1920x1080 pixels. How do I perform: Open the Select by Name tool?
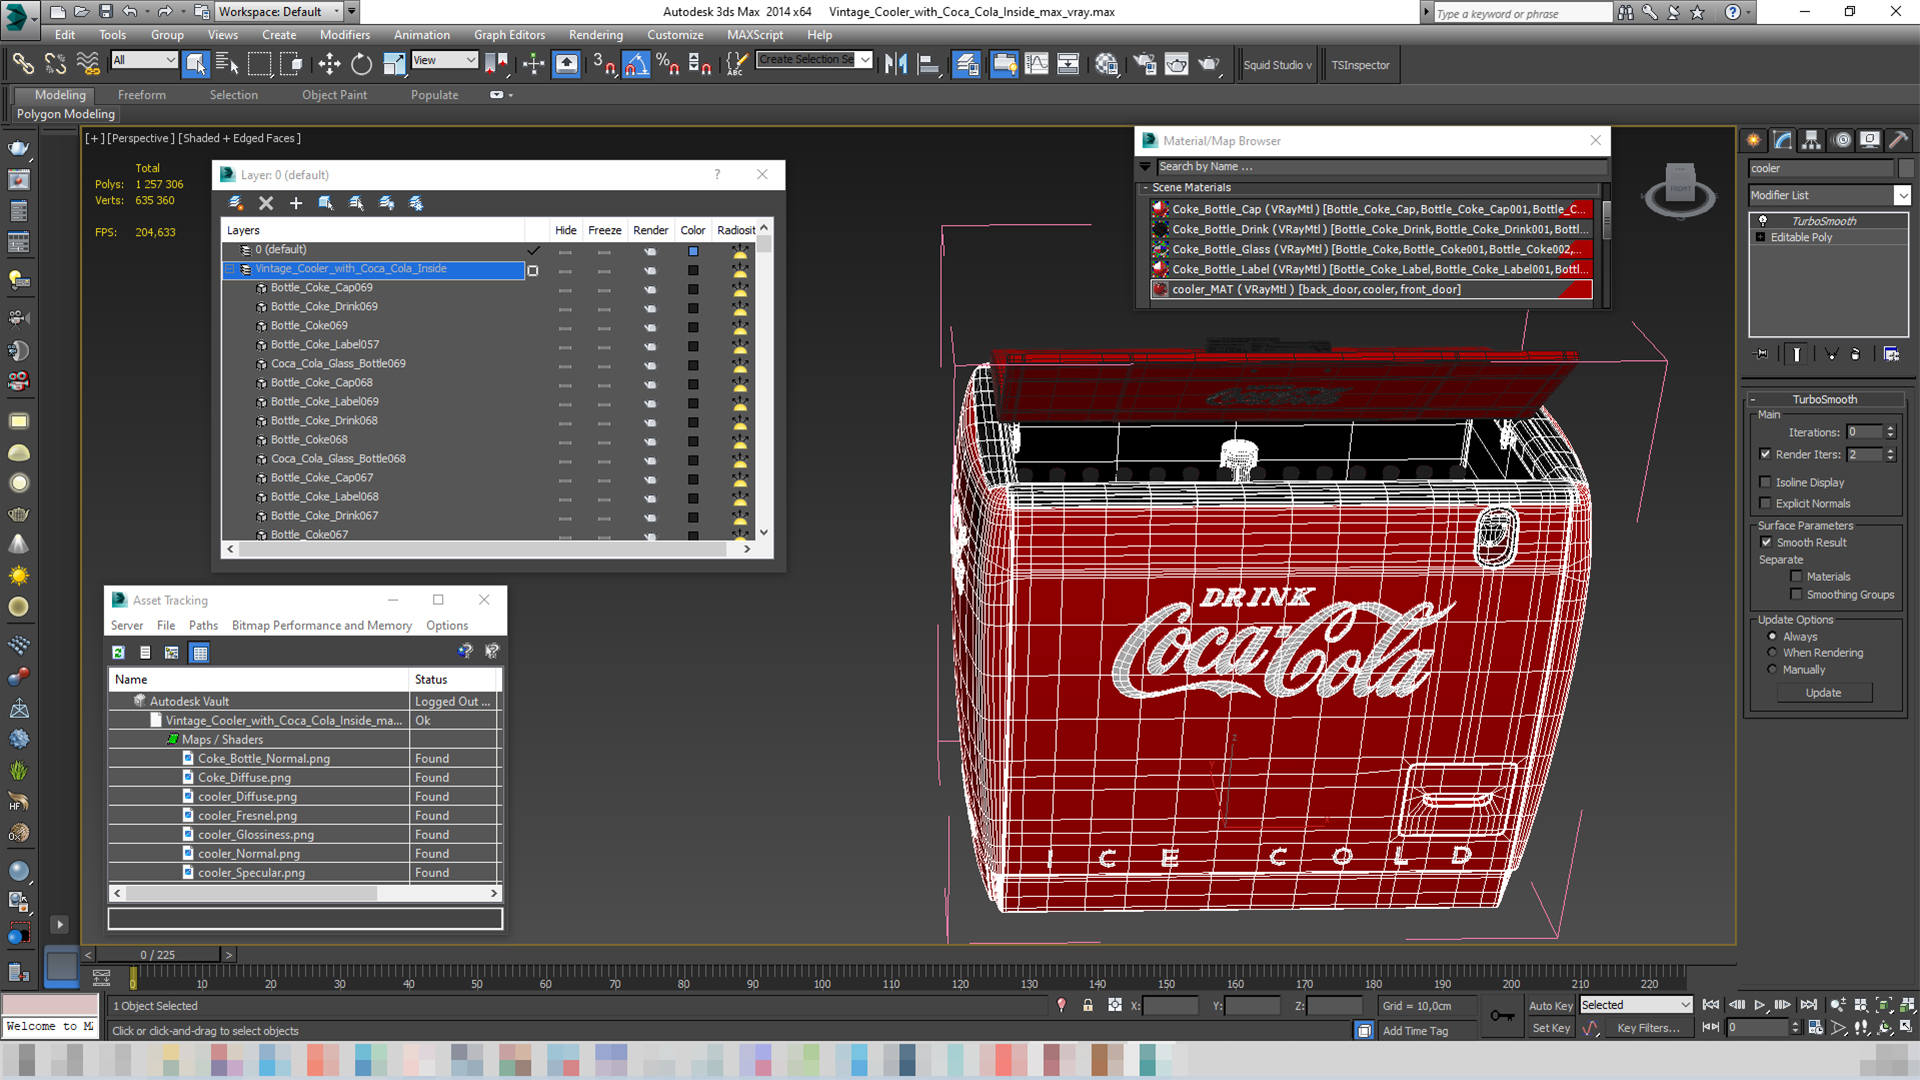(x=227, y=65)
